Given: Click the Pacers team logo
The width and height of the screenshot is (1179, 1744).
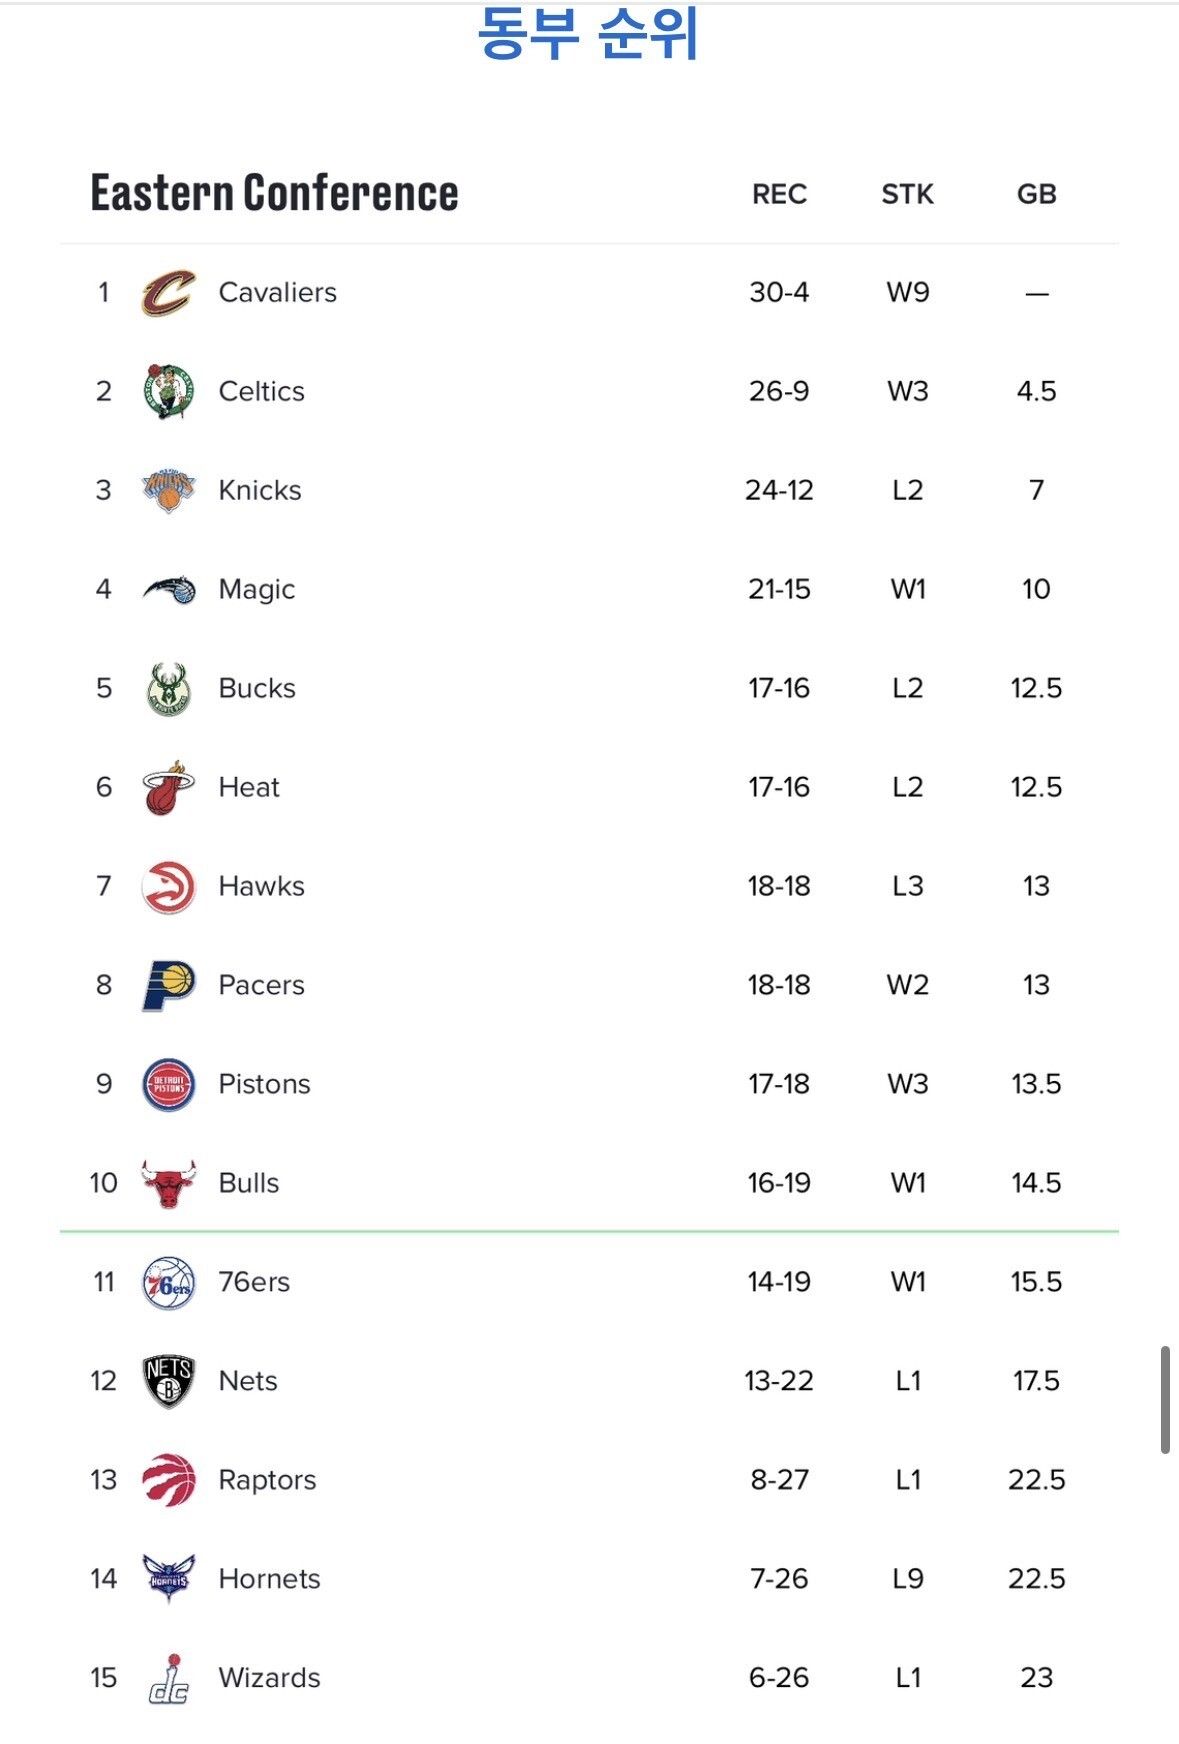Looking at the screenshot, I should pyautogui.click(x=168, y=985).
